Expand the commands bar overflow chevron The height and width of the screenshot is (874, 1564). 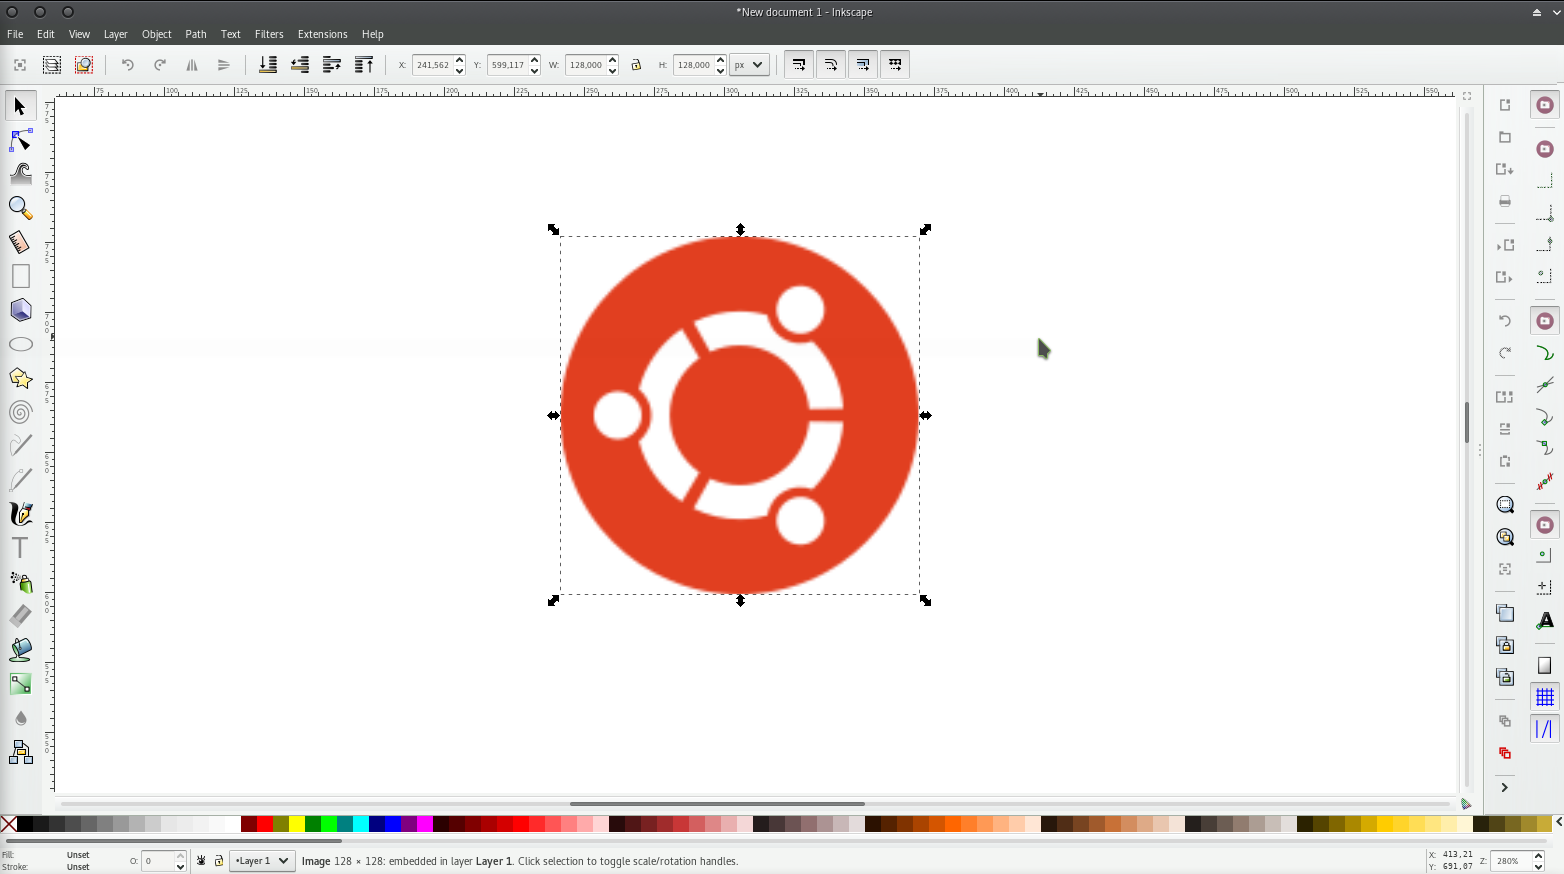coord(1505,788)
